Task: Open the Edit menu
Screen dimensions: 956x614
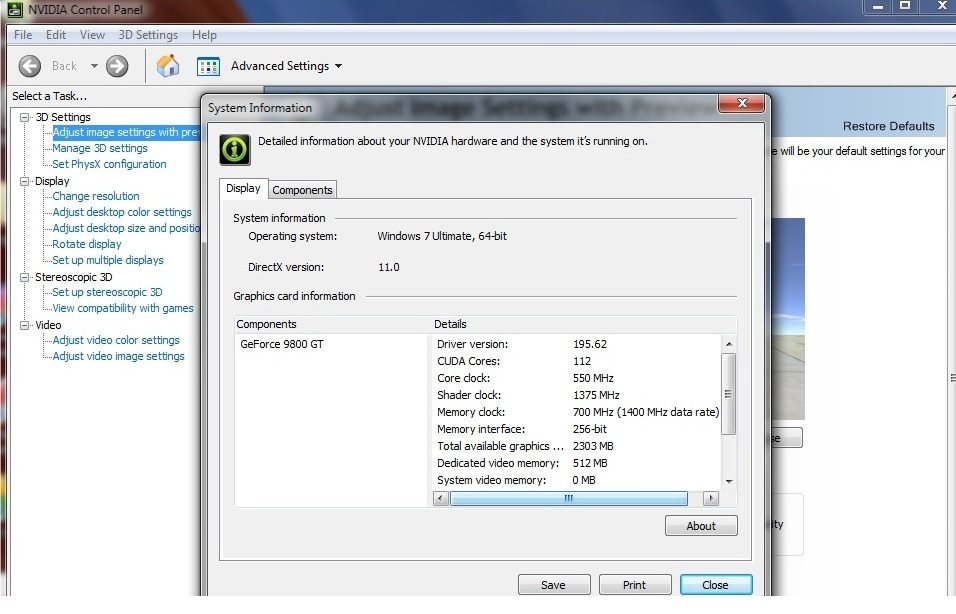Action: tap(55, 35)
